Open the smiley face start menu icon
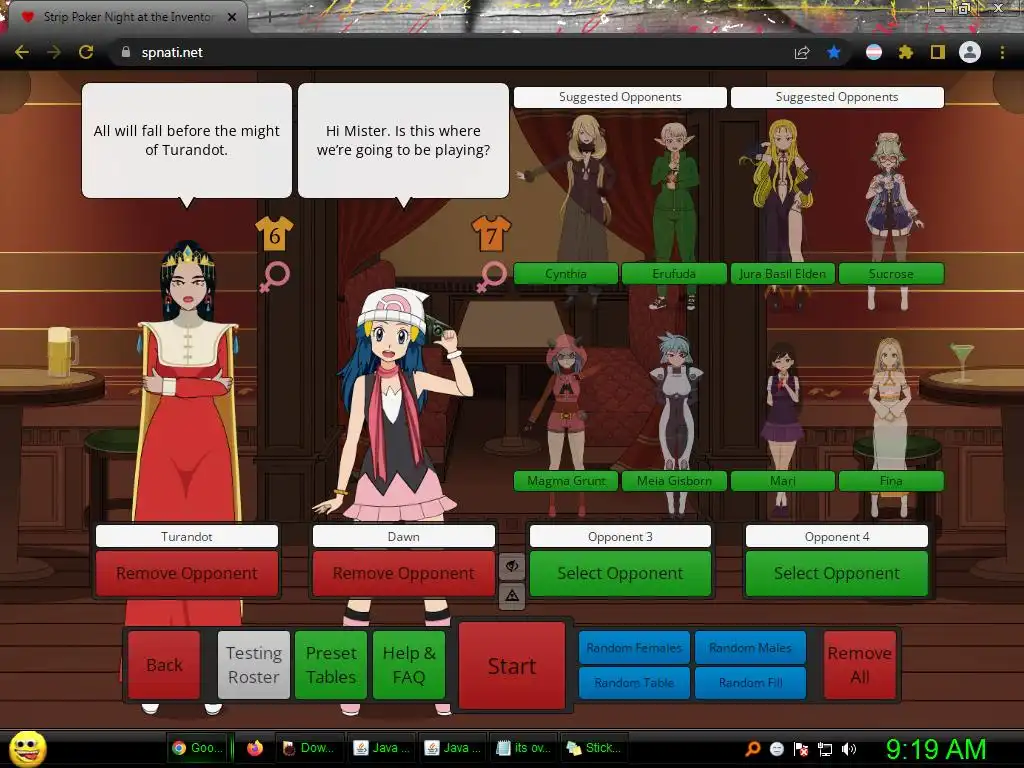This screenshot has height=768, width=1024. pos(27,748)
